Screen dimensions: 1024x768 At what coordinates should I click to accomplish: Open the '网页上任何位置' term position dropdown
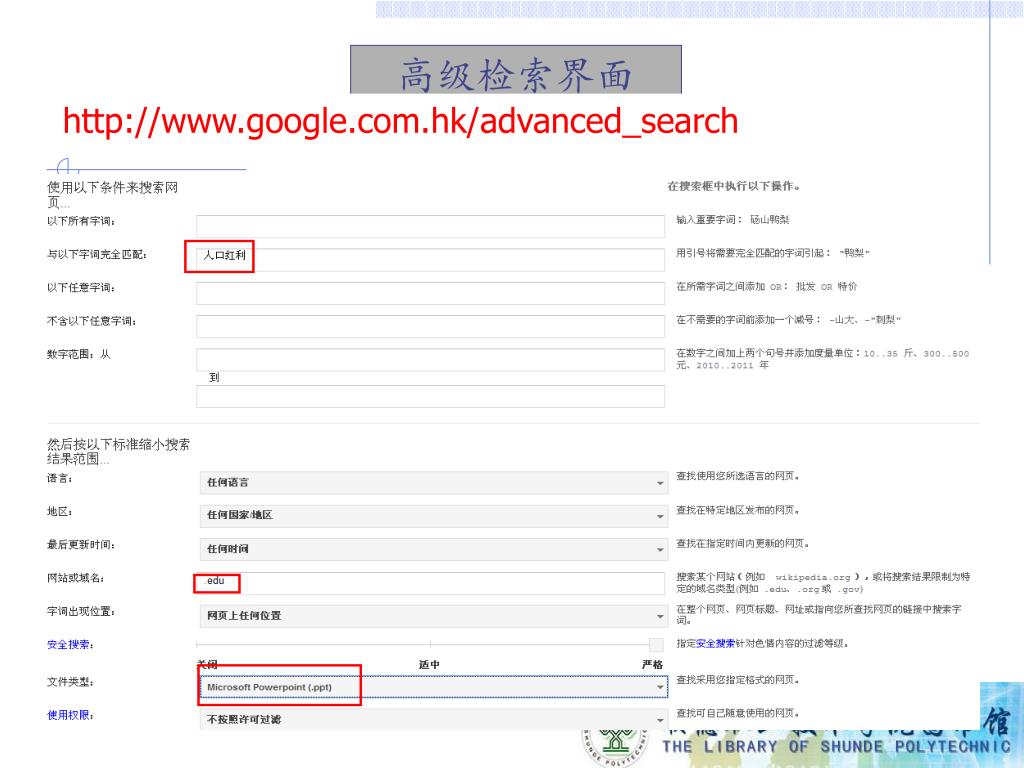433,616
